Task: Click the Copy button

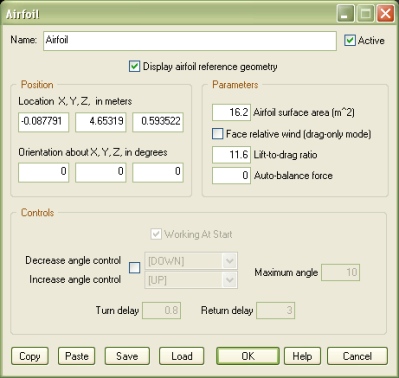Action: (x=30, y=356)
